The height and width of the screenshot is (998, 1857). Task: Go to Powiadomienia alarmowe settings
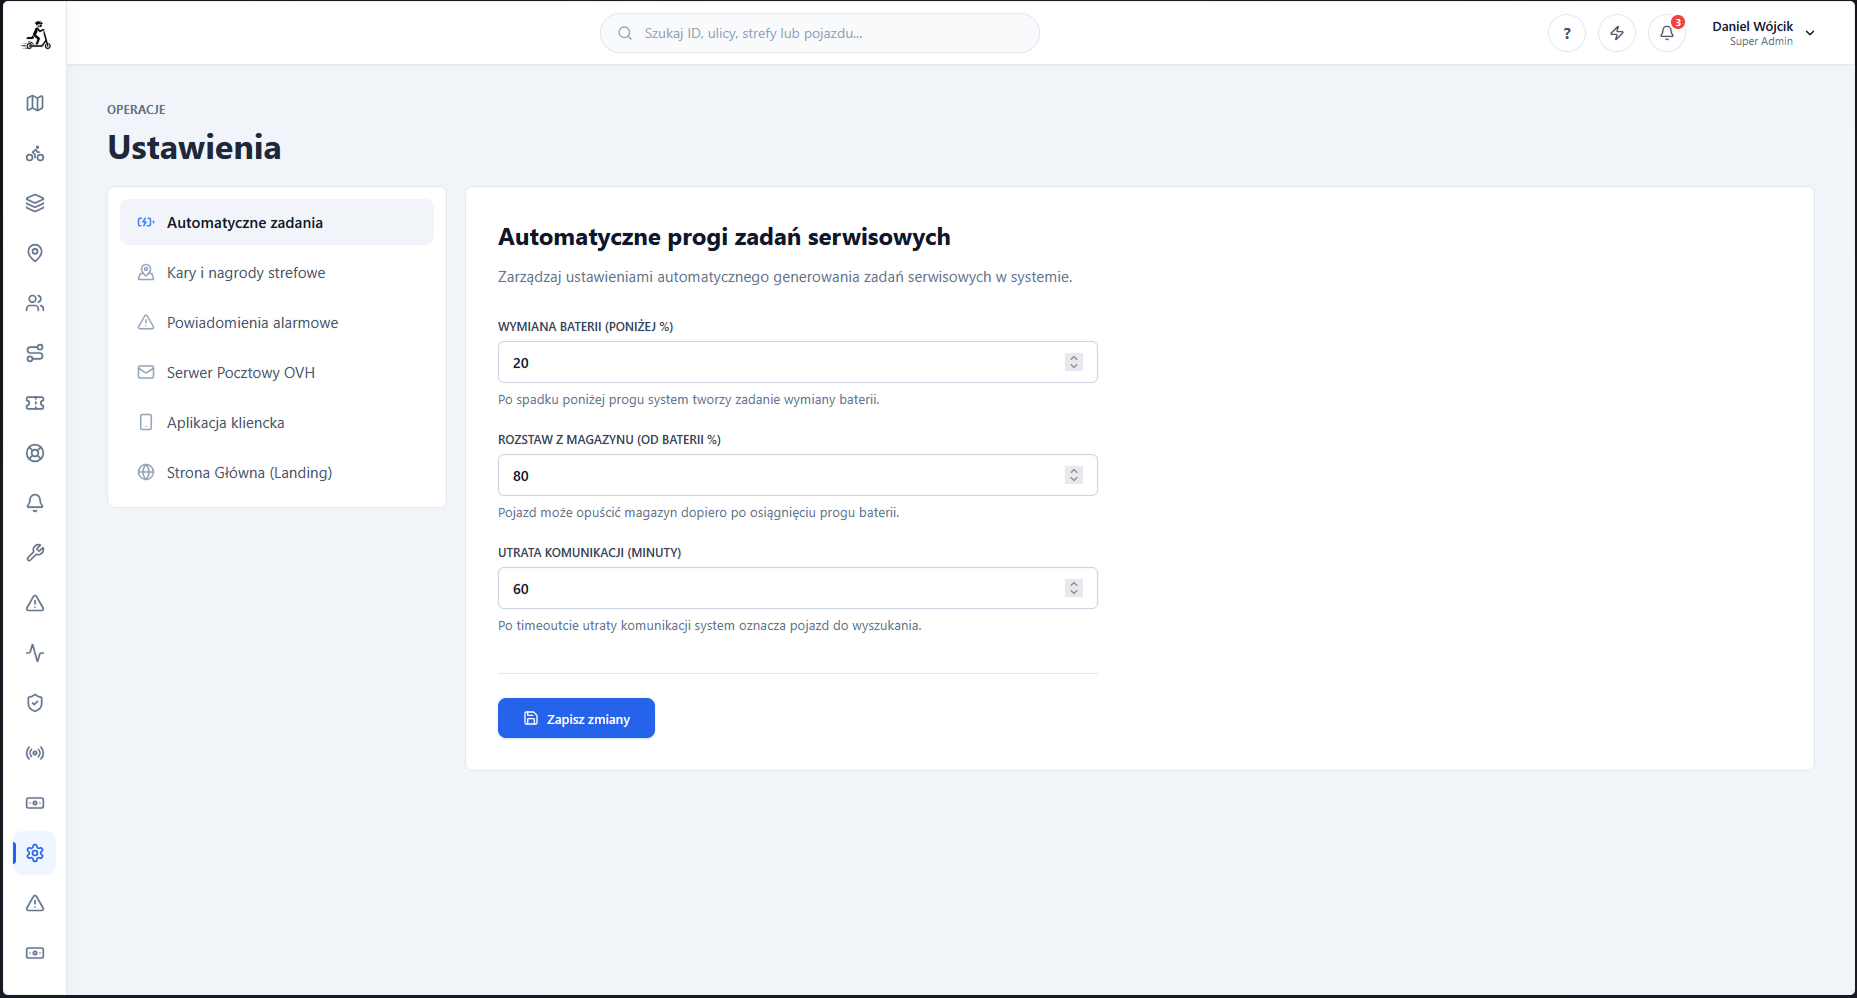(x=277, y=322)
